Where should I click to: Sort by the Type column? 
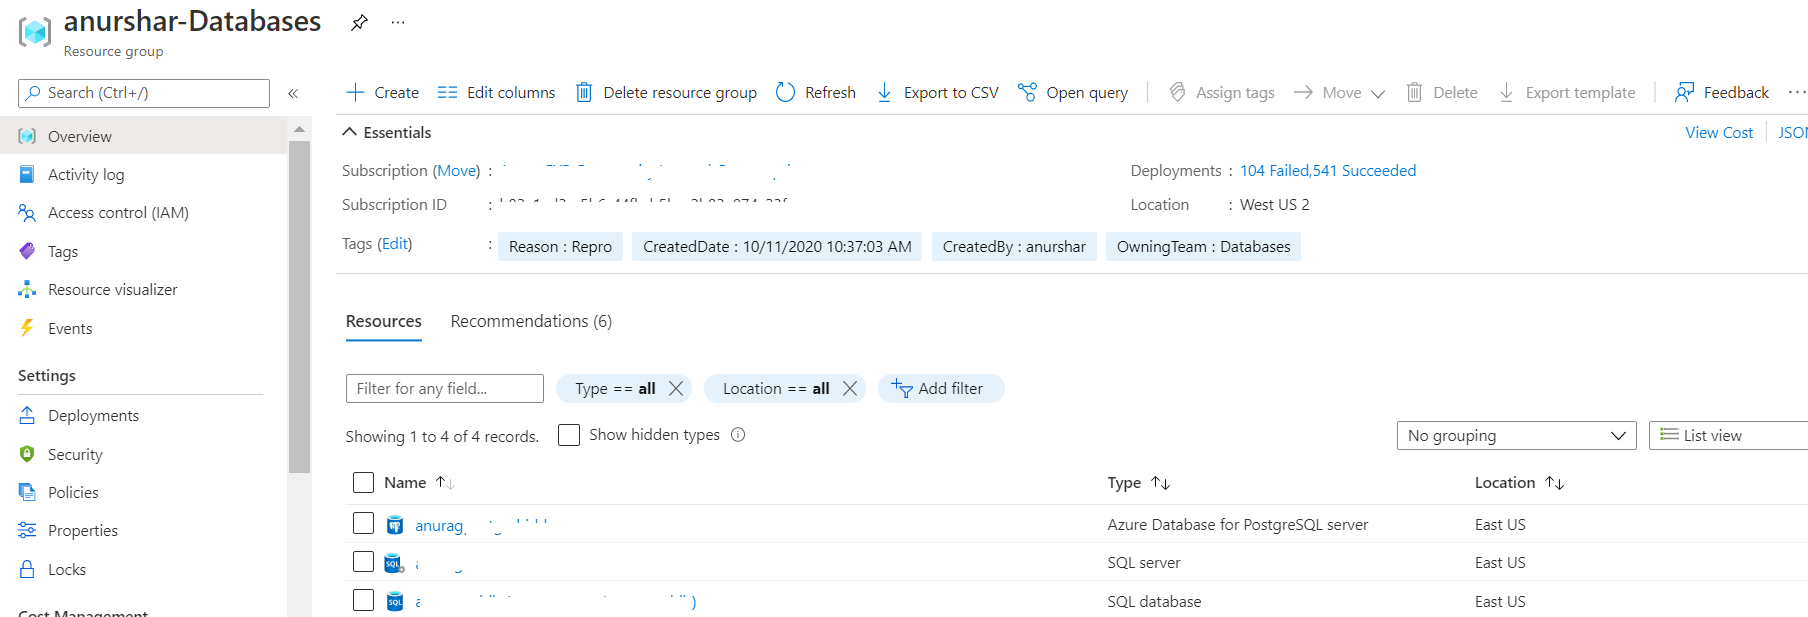1138,483
